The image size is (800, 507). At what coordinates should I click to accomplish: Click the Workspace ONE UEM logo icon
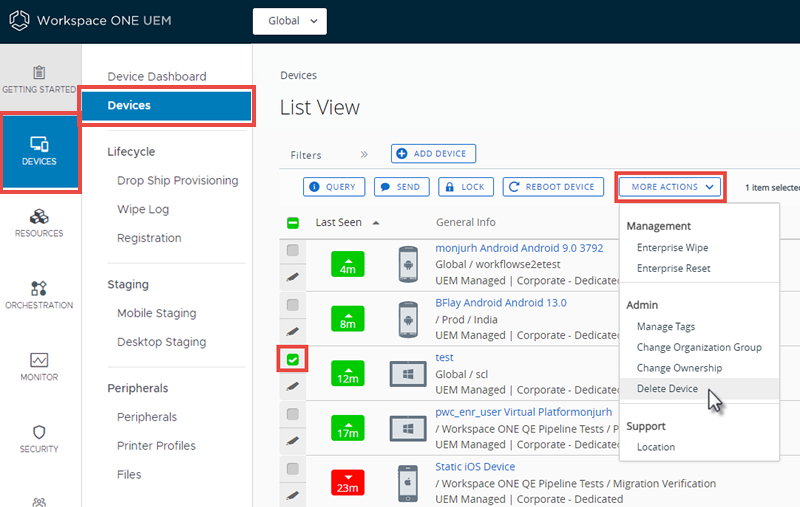click(19, 20)
